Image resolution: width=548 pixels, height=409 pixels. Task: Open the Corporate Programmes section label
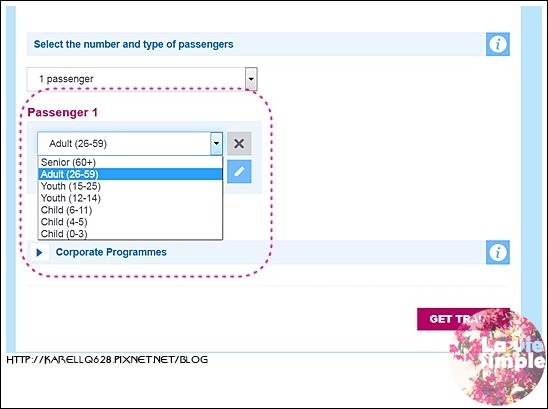tap(111, 252)
